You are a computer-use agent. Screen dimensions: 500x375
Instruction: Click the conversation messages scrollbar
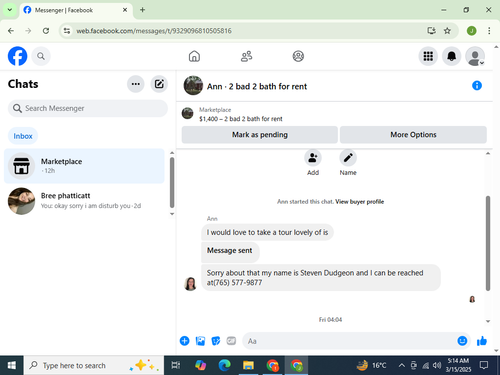(x=488, y=243)
